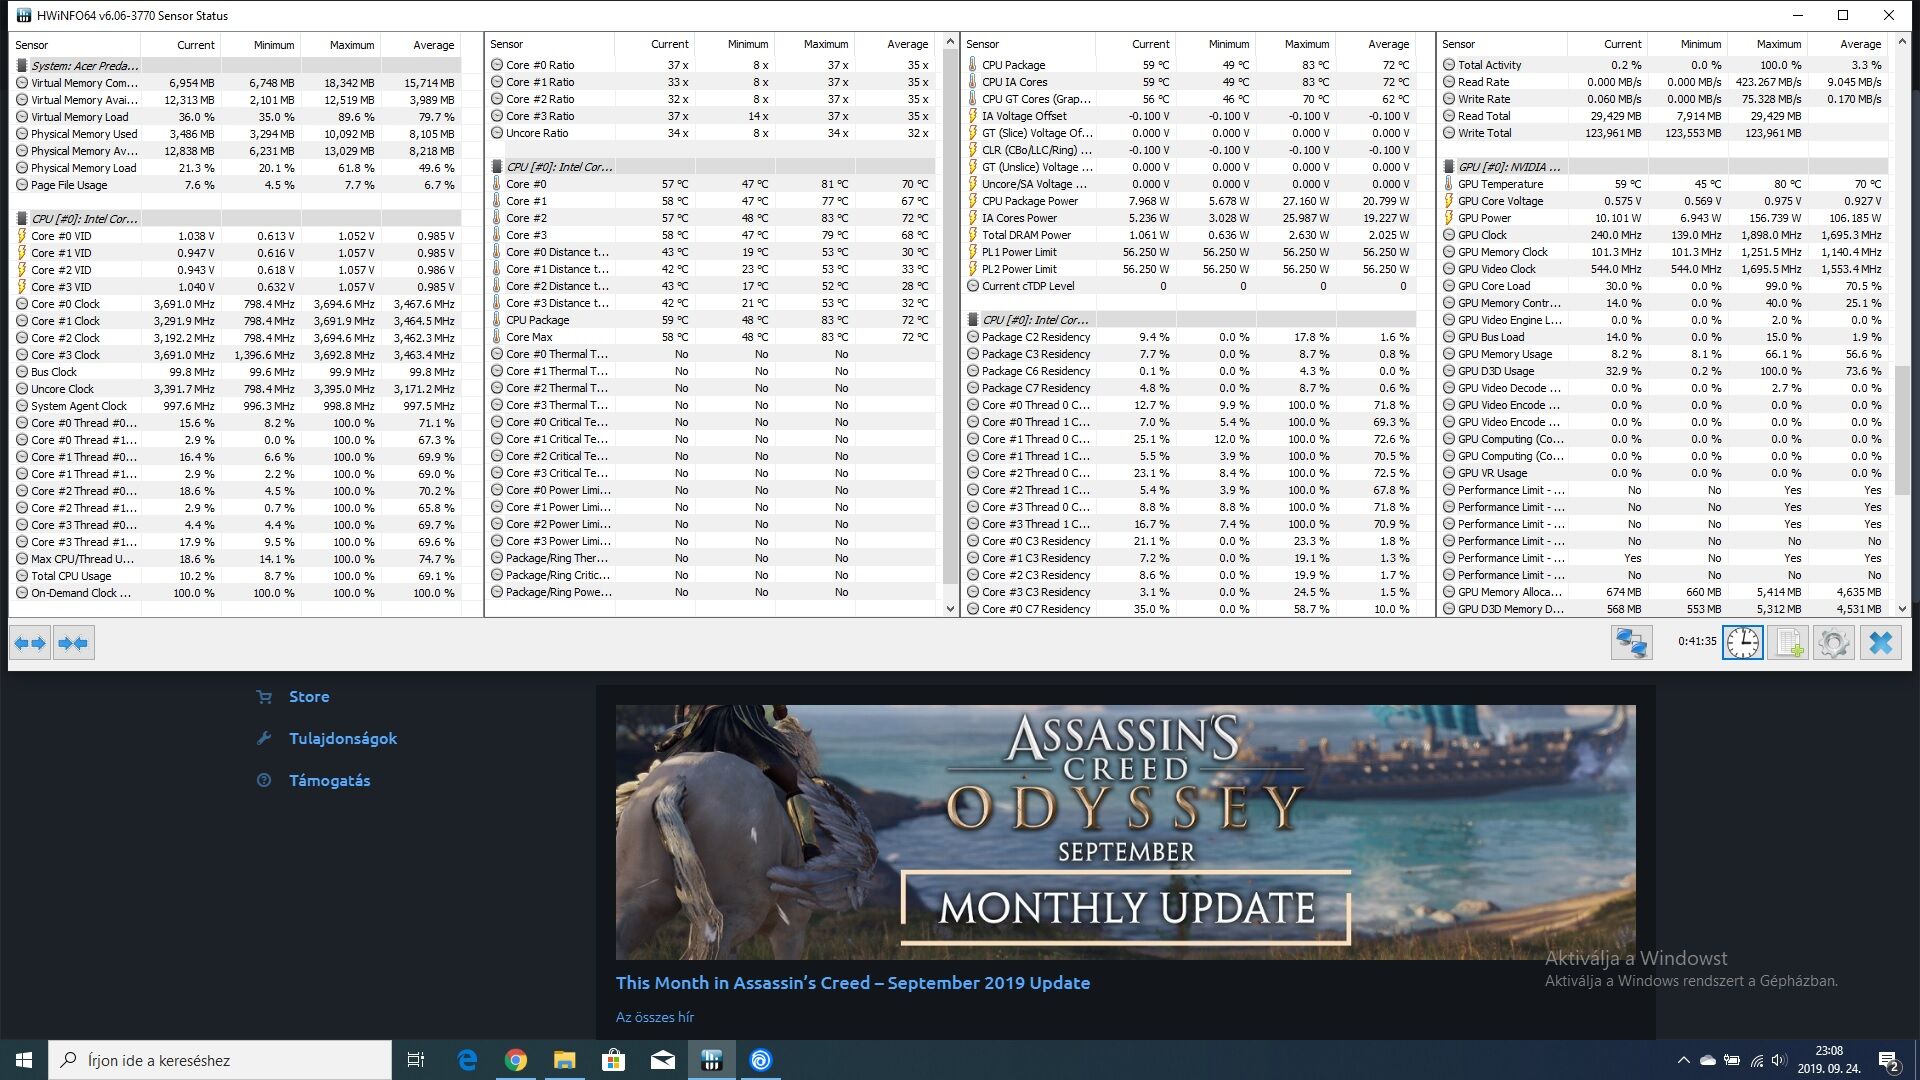Select the Read Rate drive row
1920x1080 pixels.
(x=1664, y=82)
